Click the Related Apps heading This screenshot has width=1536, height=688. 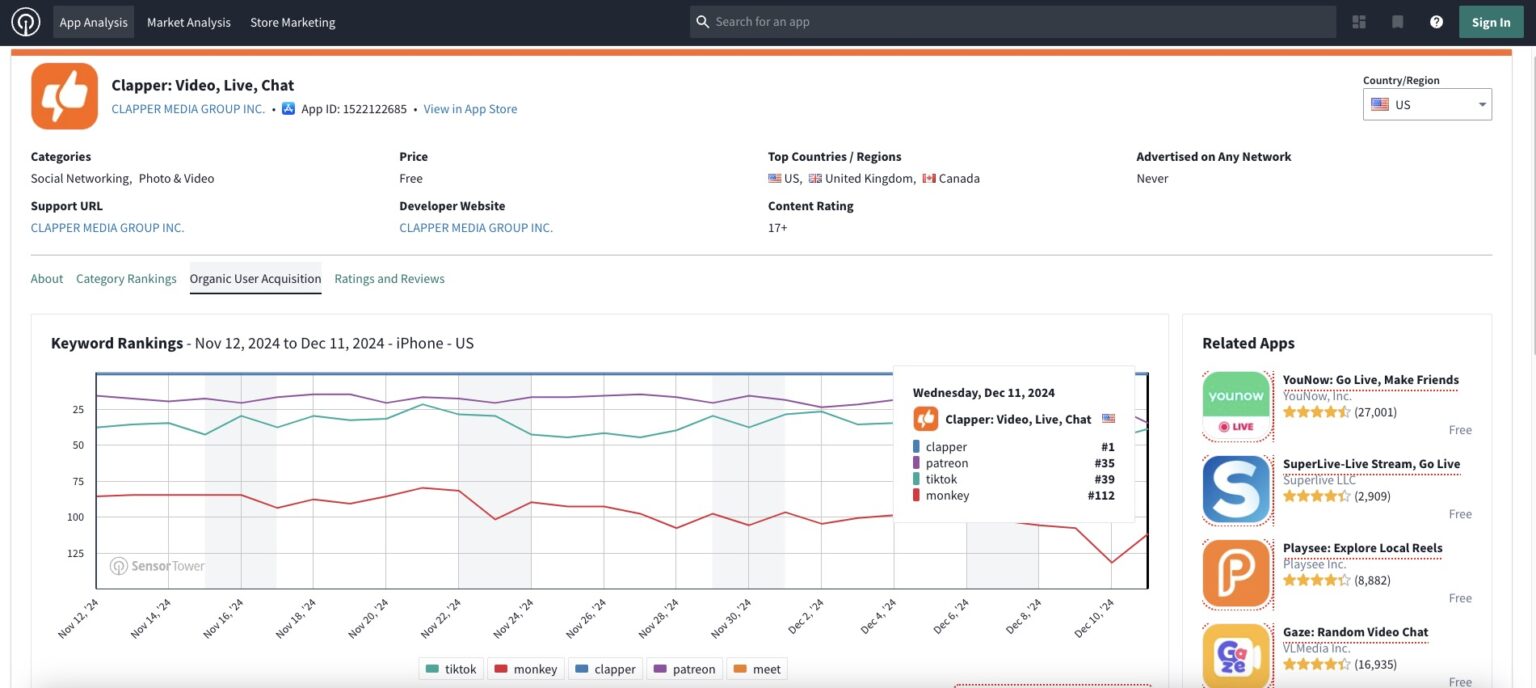coord(1248,343)
